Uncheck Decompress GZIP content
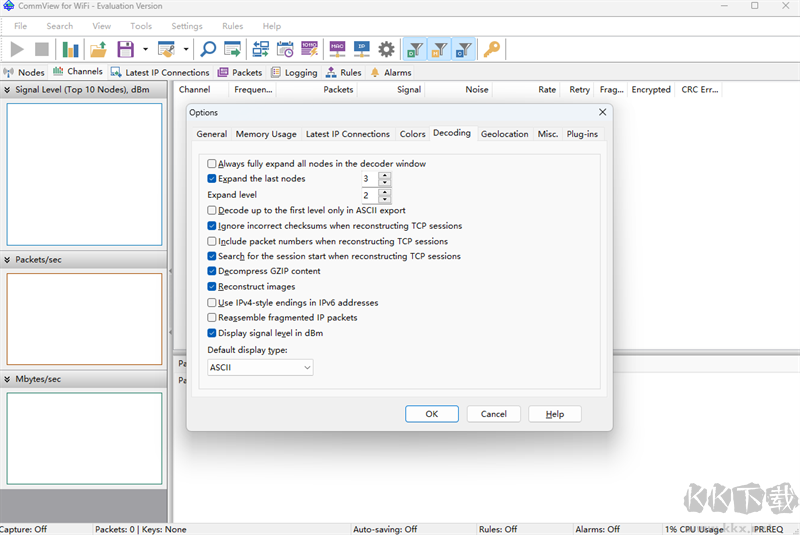 (212, 271)
